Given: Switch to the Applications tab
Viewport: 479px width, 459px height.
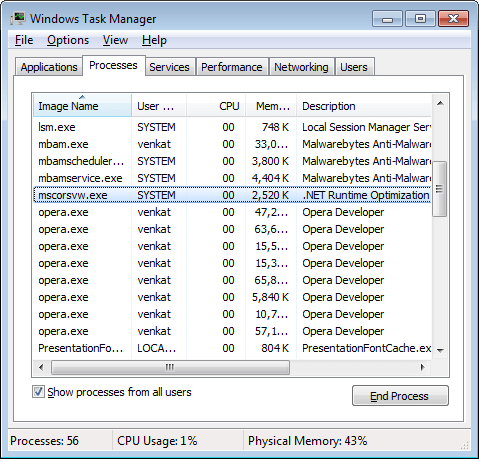Looking at the screenshot, I should pyautogui.click(x=49, y=67).
